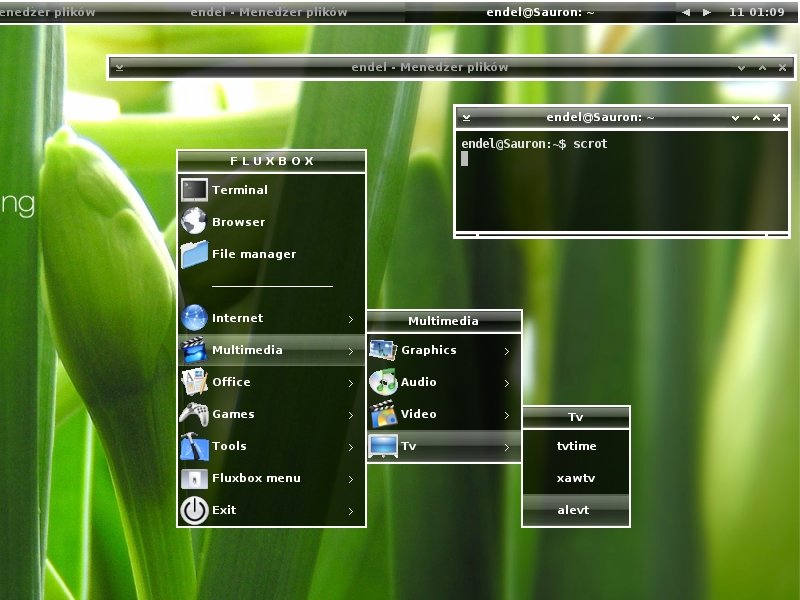Switch to next workspace arrow in toolbar
Image resolution: width=800 pixels, height=600 pixels.
(x=707, y=12)
